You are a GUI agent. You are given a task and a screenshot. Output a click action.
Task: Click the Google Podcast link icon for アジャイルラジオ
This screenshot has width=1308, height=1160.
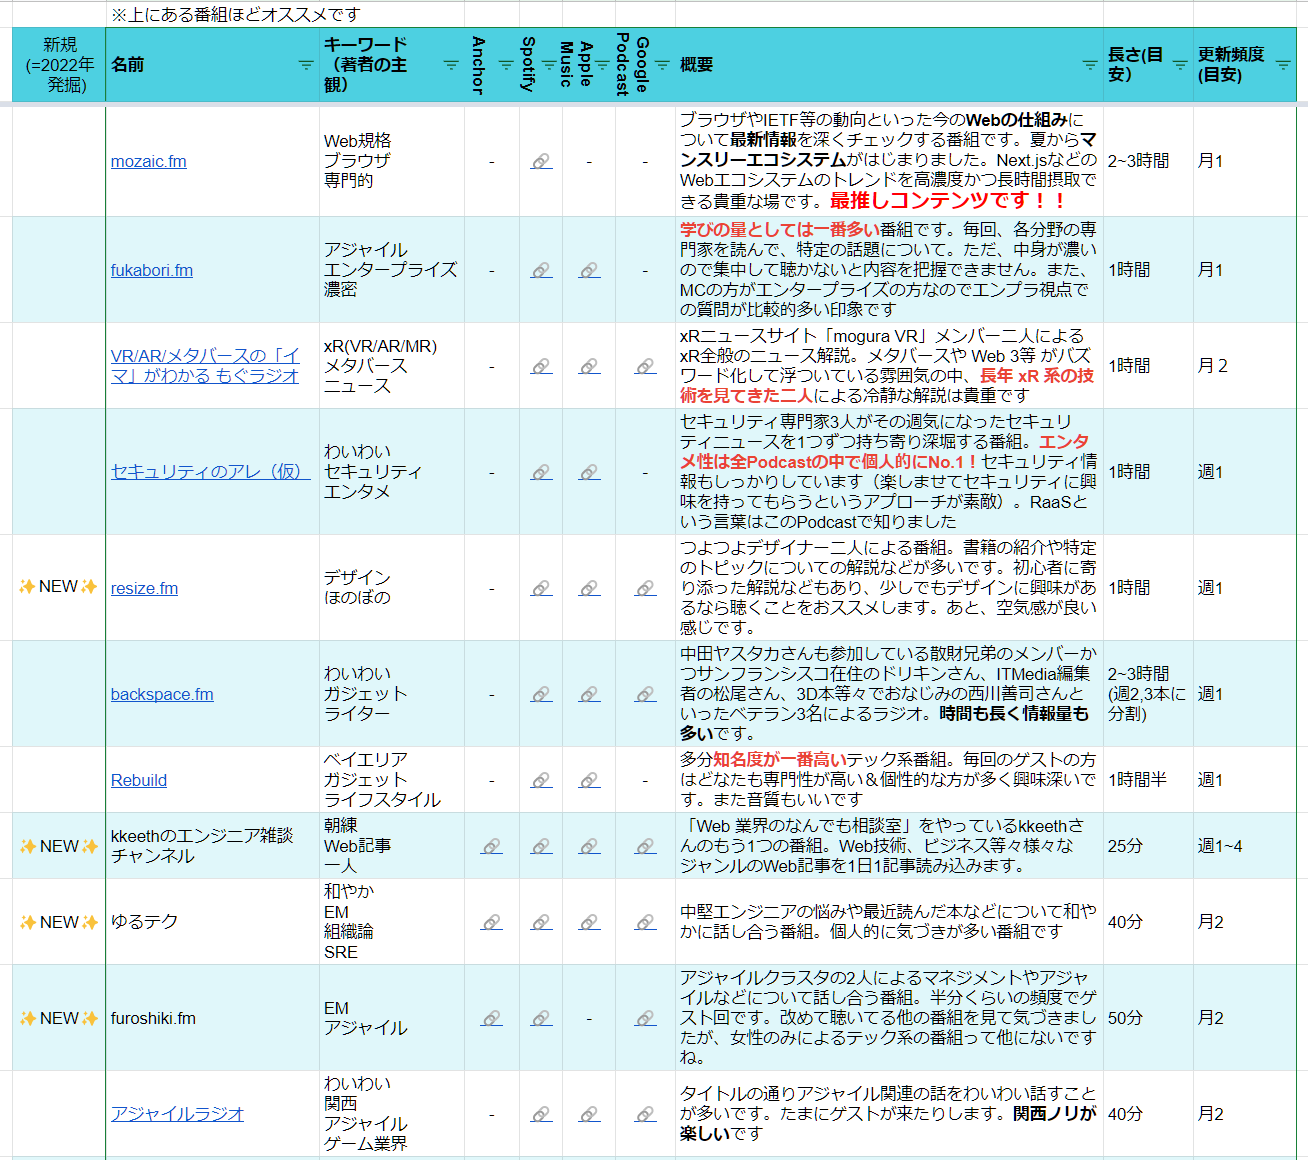pyautogui.click(x=645, y=1113)
